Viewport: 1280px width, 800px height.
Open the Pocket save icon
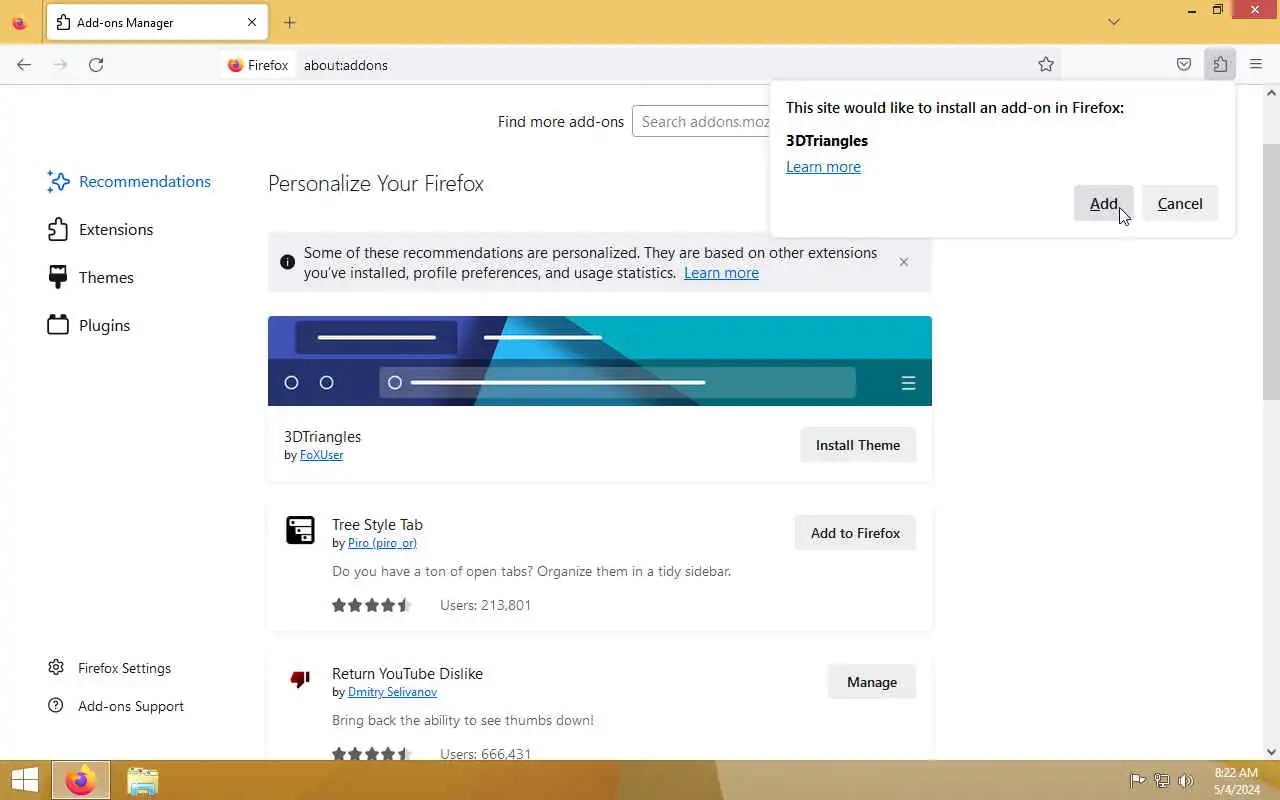1184,65
